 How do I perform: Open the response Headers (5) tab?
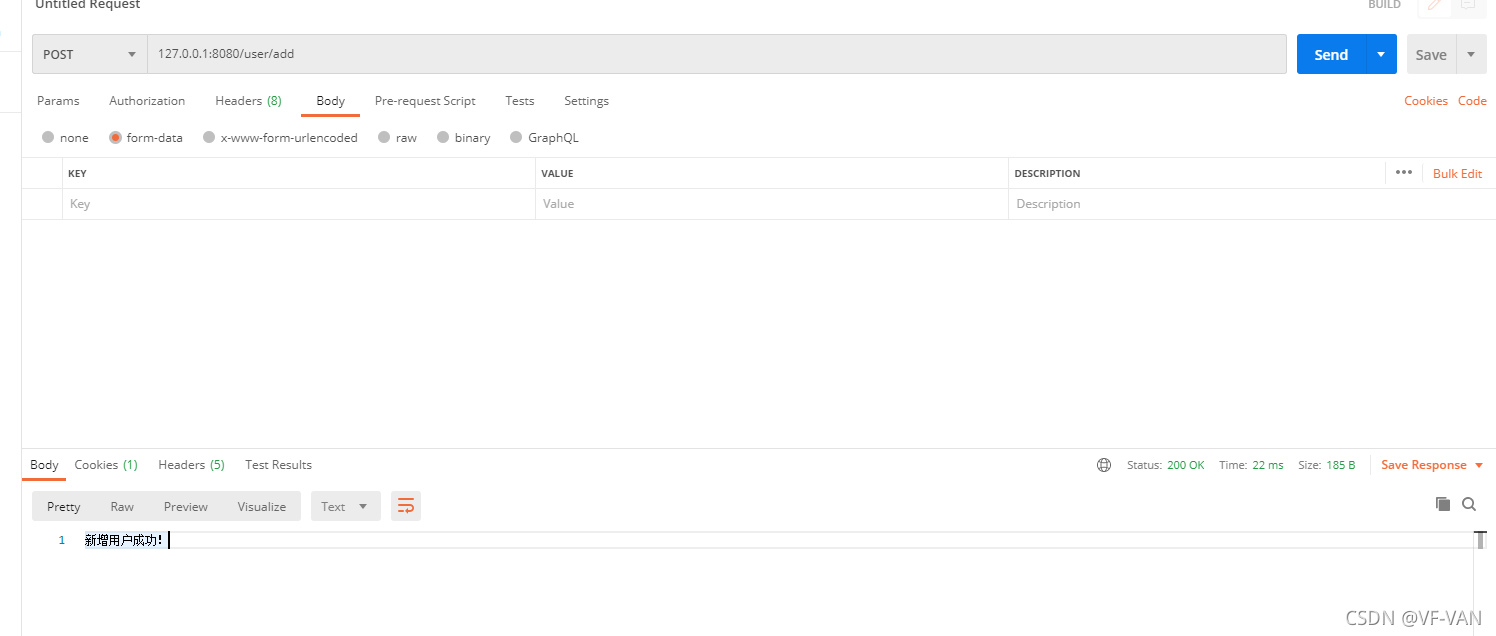pyautogui.click(x=191, y=464)
